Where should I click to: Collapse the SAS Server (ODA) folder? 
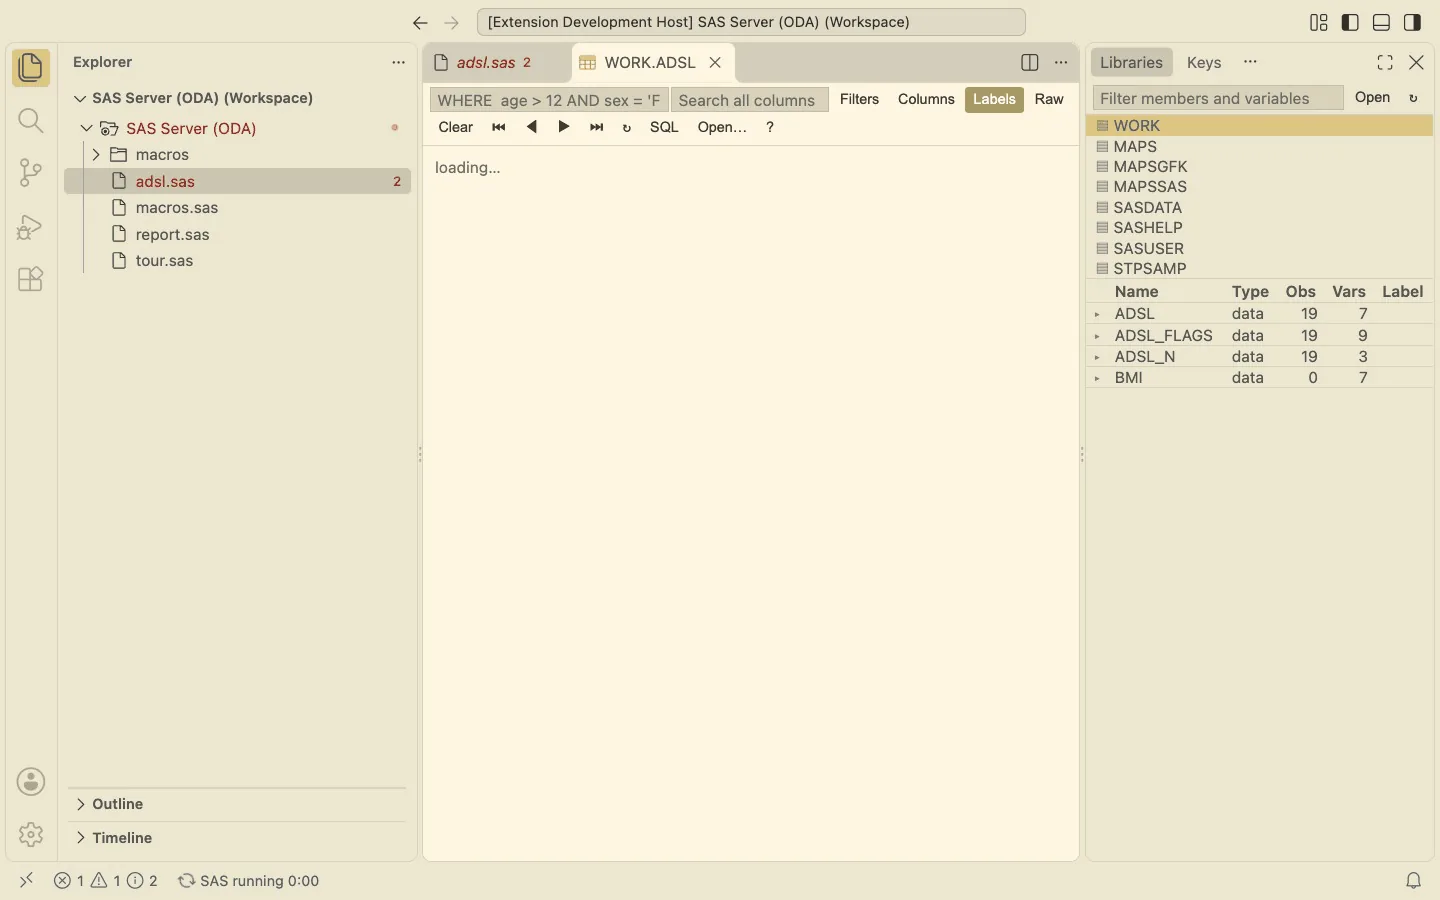(86, 128)
